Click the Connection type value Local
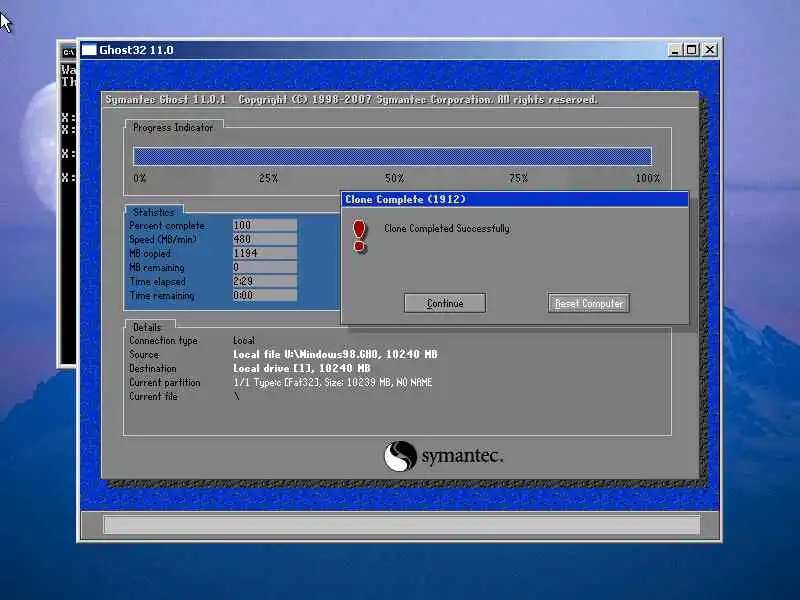Viewport: 800px width, 600px height. 244,340
